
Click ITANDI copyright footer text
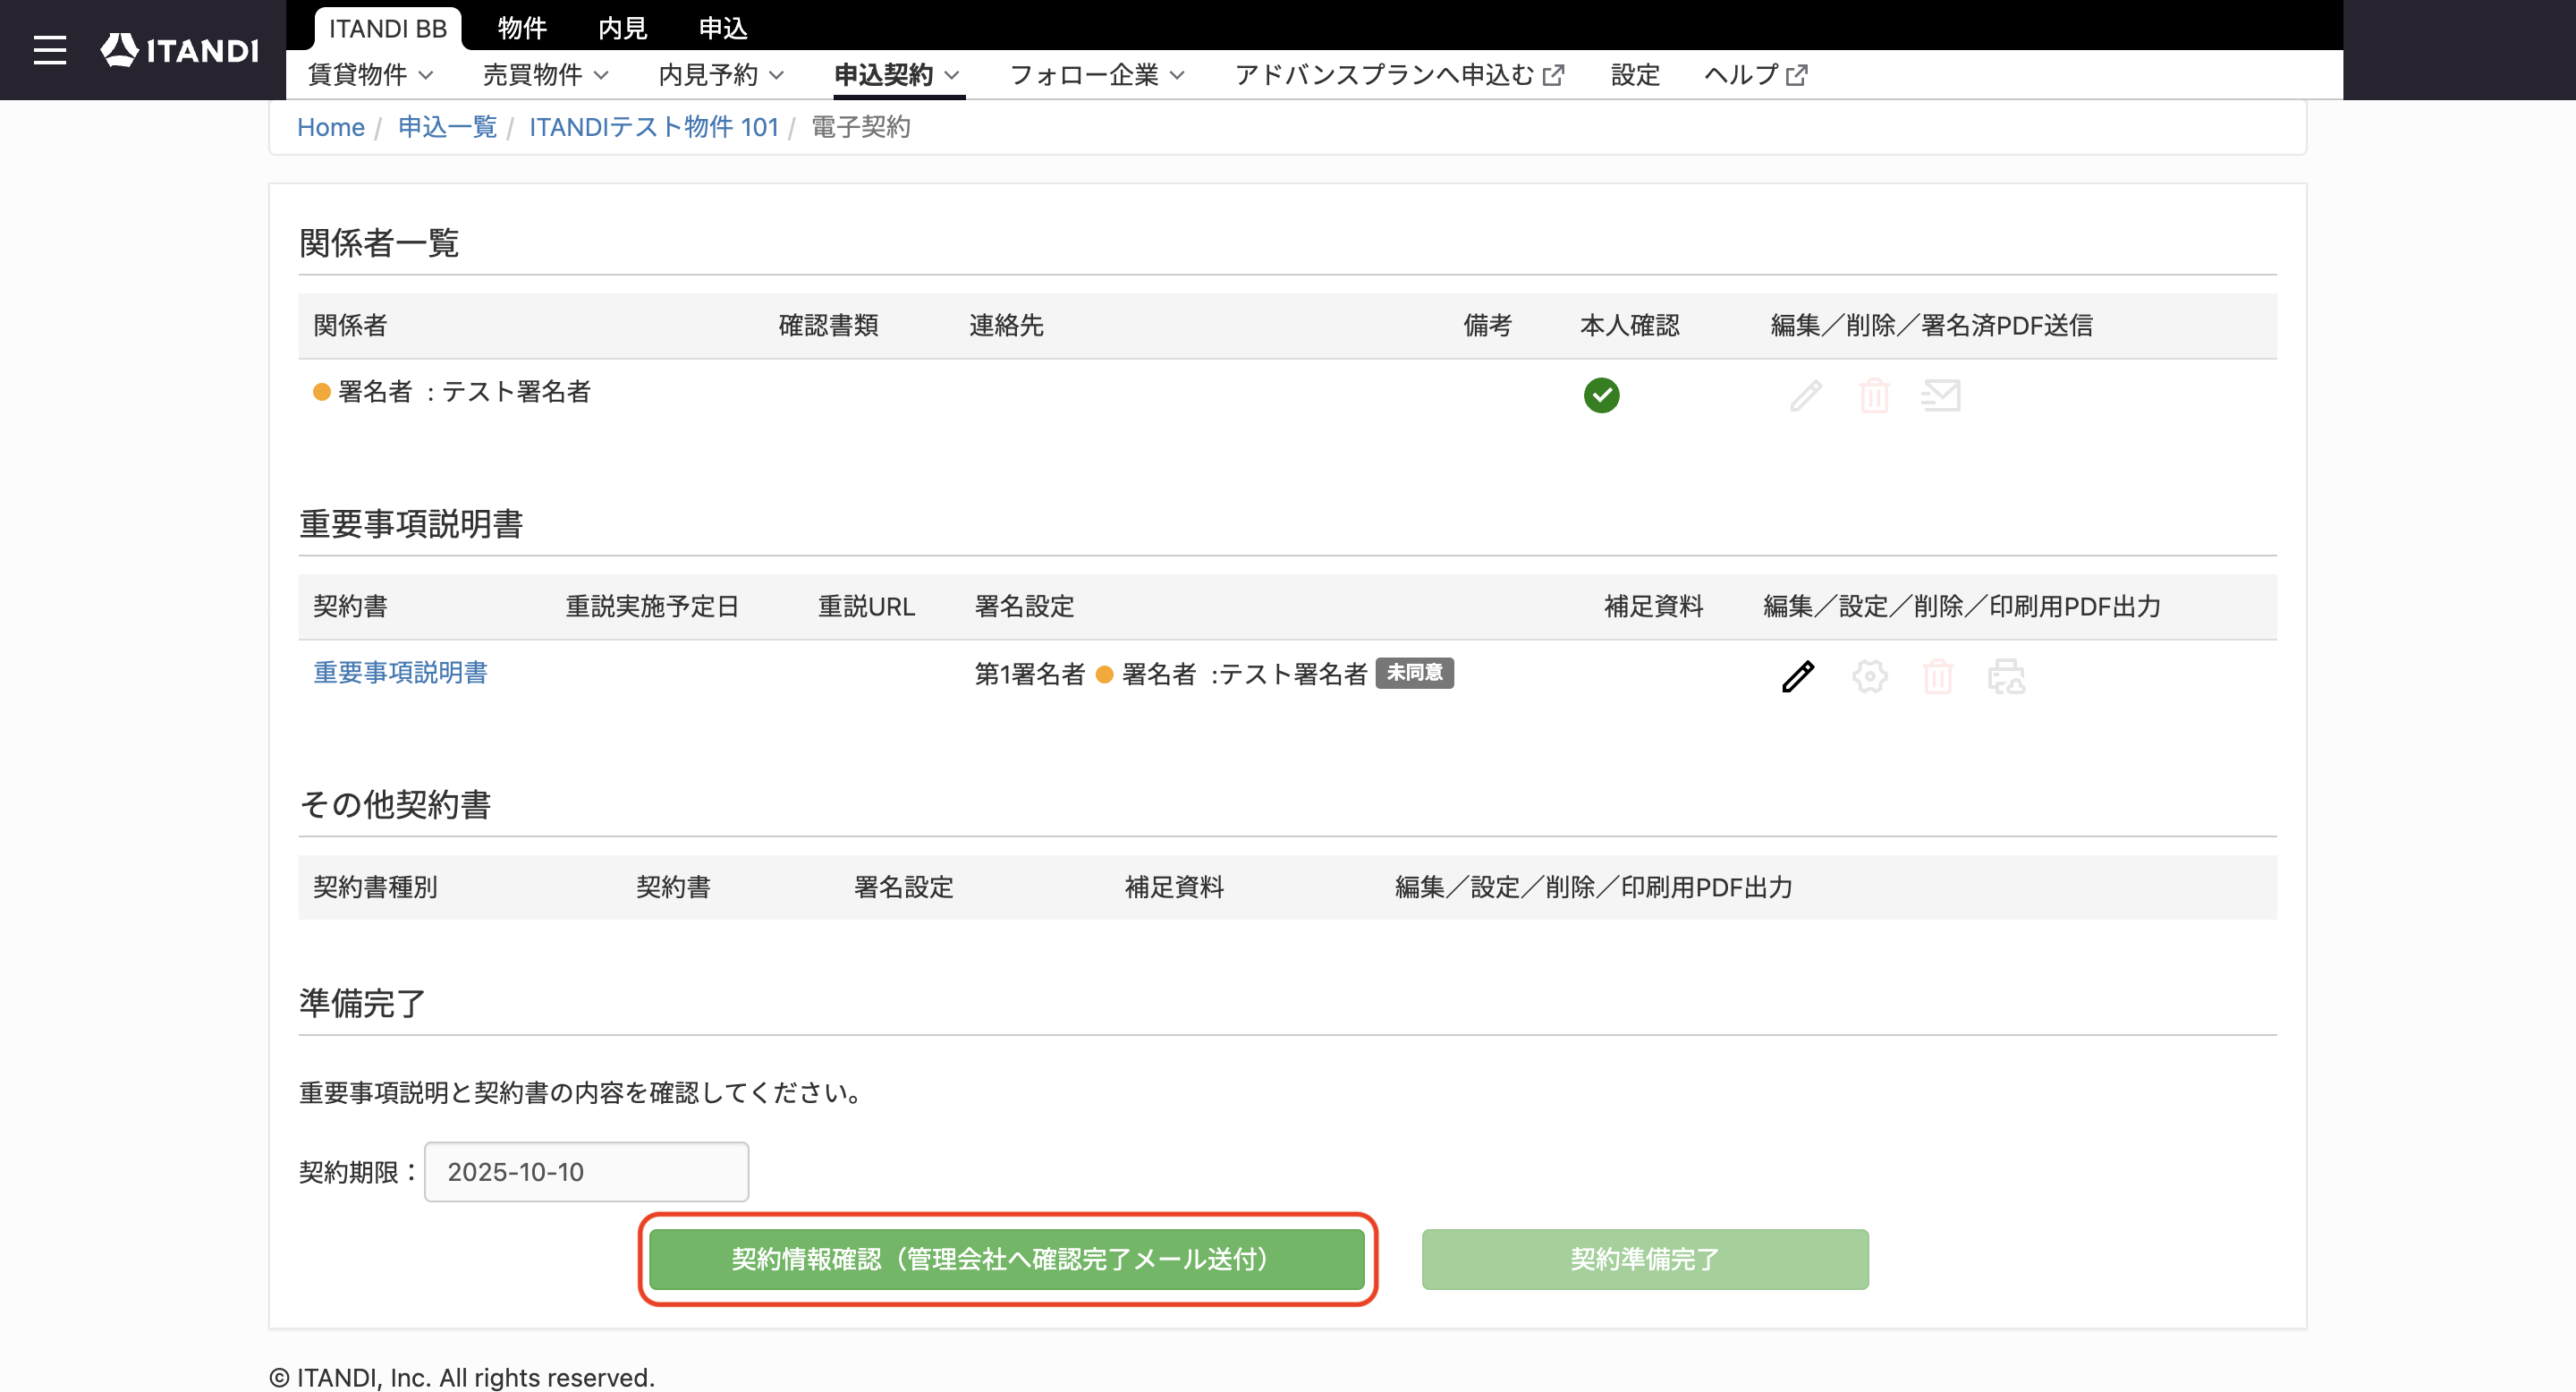point(462,1377)
